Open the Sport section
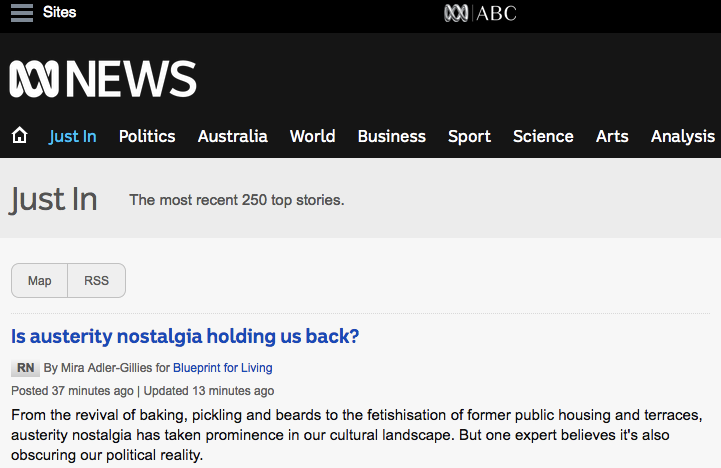 click(x=469, y=137)
